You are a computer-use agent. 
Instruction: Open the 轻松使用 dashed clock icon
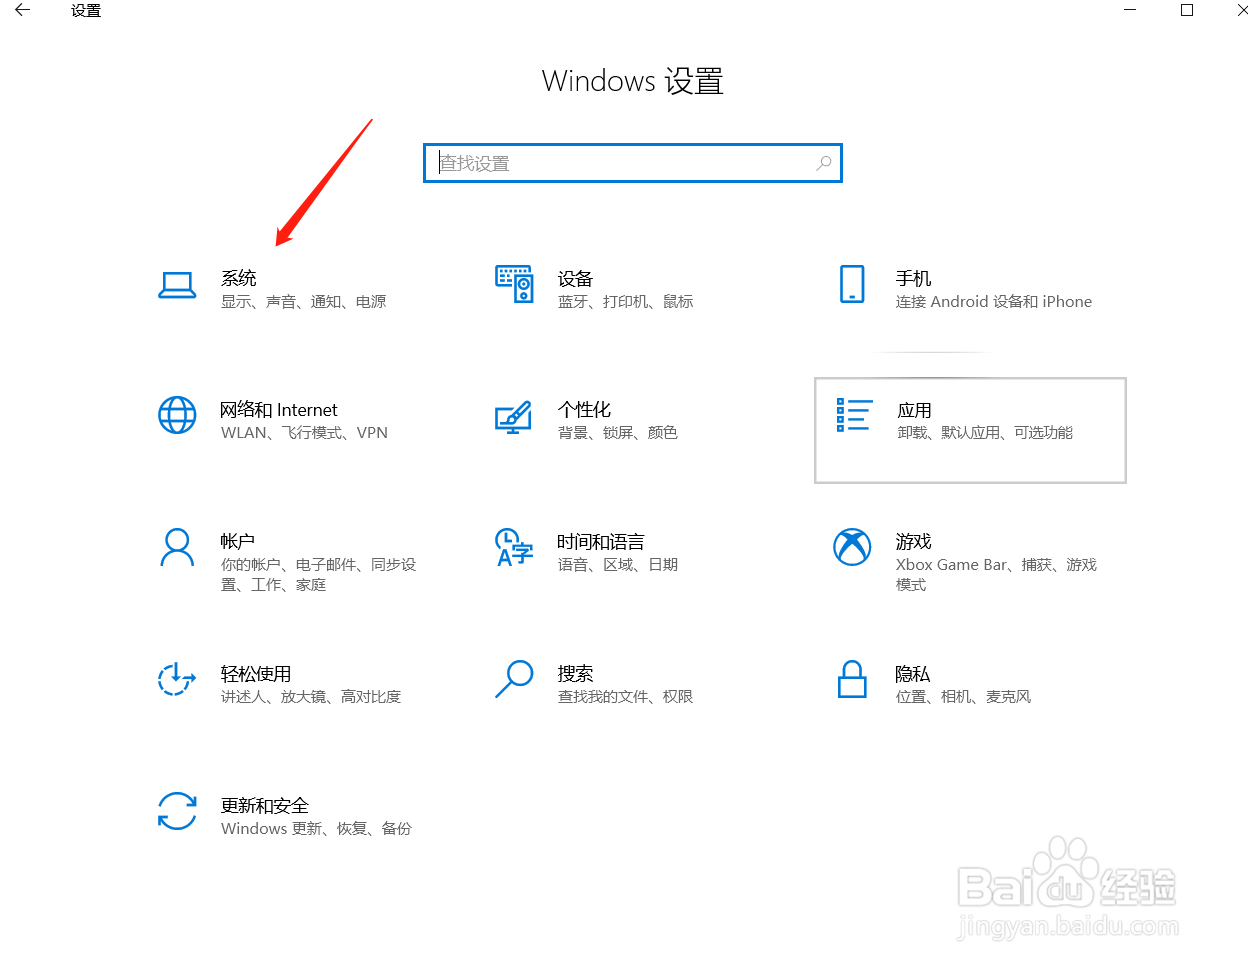click(177, 679)
